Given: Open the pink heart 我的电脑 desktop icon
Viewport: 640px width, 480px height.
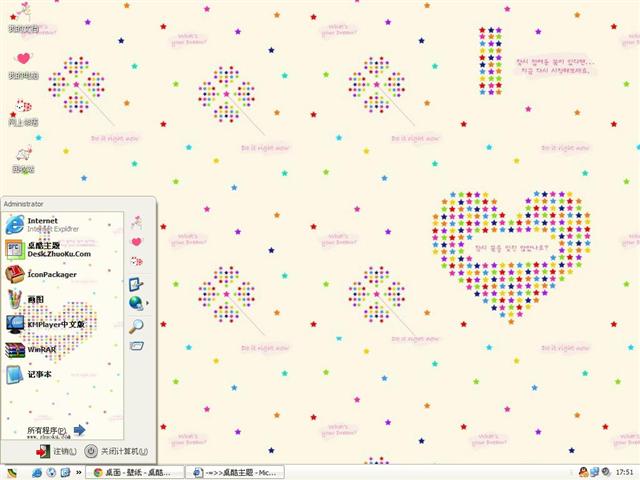Looking at the screenshot, I should (24, 66).
